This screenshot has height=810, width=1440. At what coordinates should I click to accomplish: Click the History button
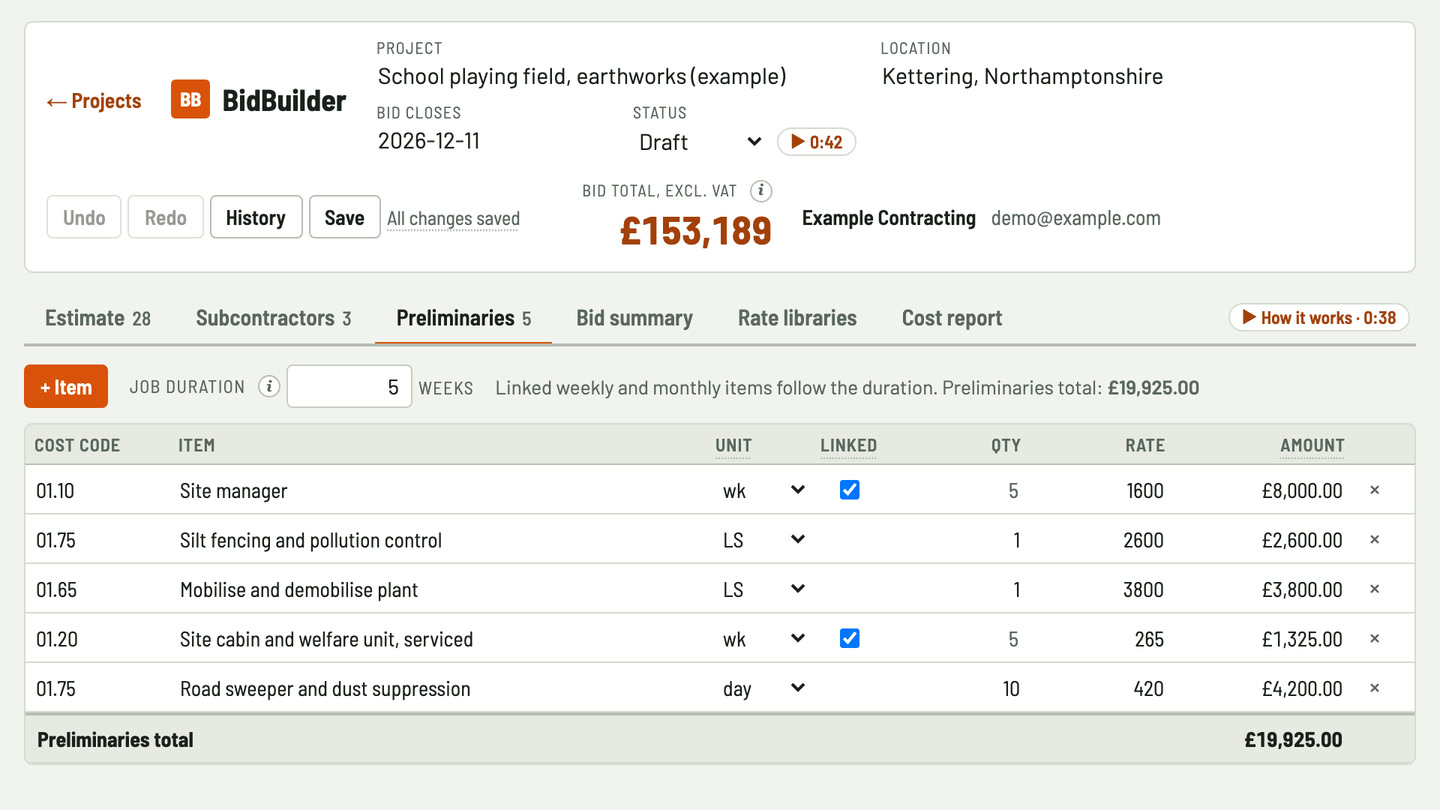(x=256, y=217)
